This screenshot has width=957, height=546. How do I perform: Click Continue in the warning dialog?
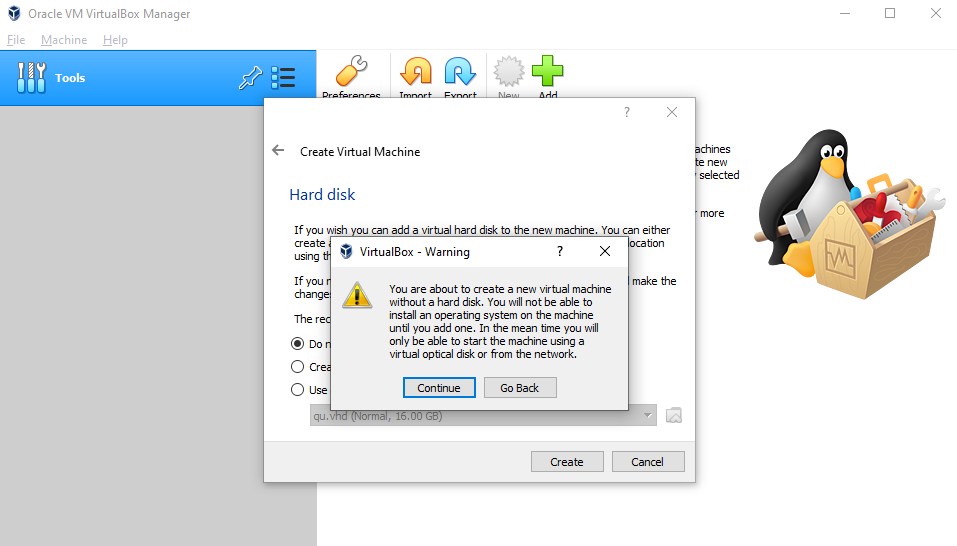tap(439, 388)
